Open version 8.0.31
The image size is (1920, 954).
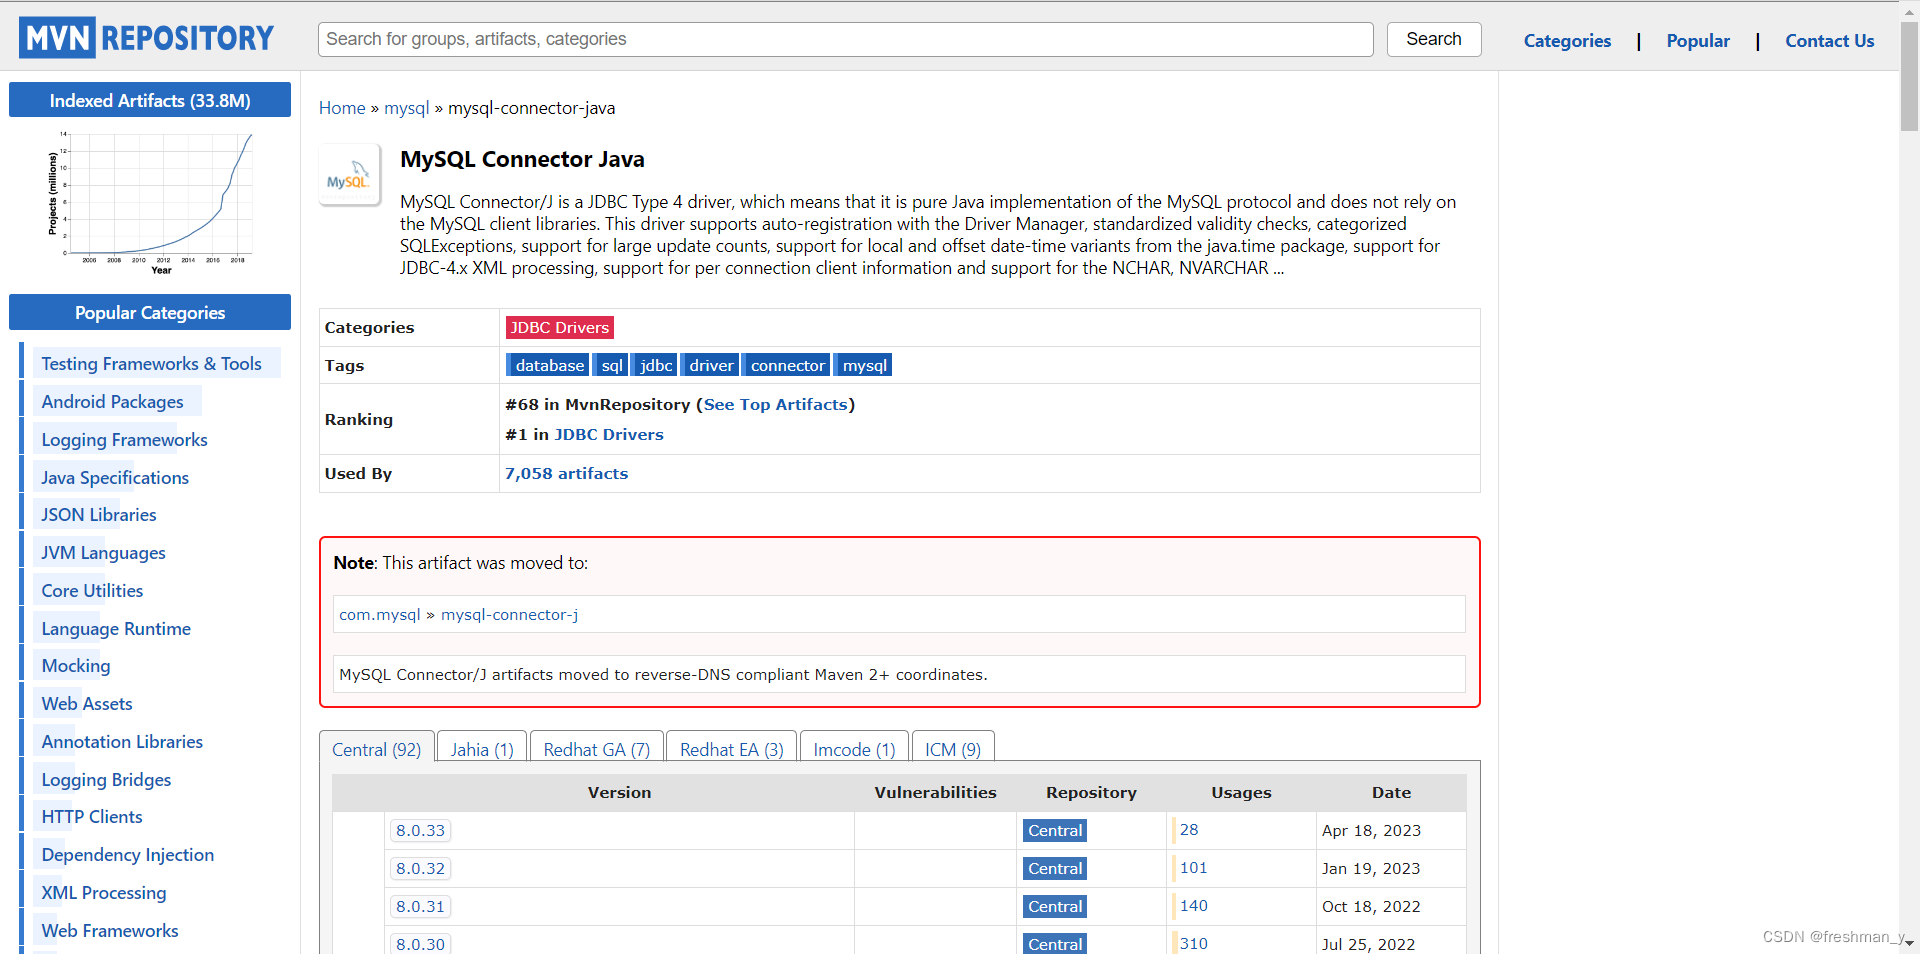420,906
